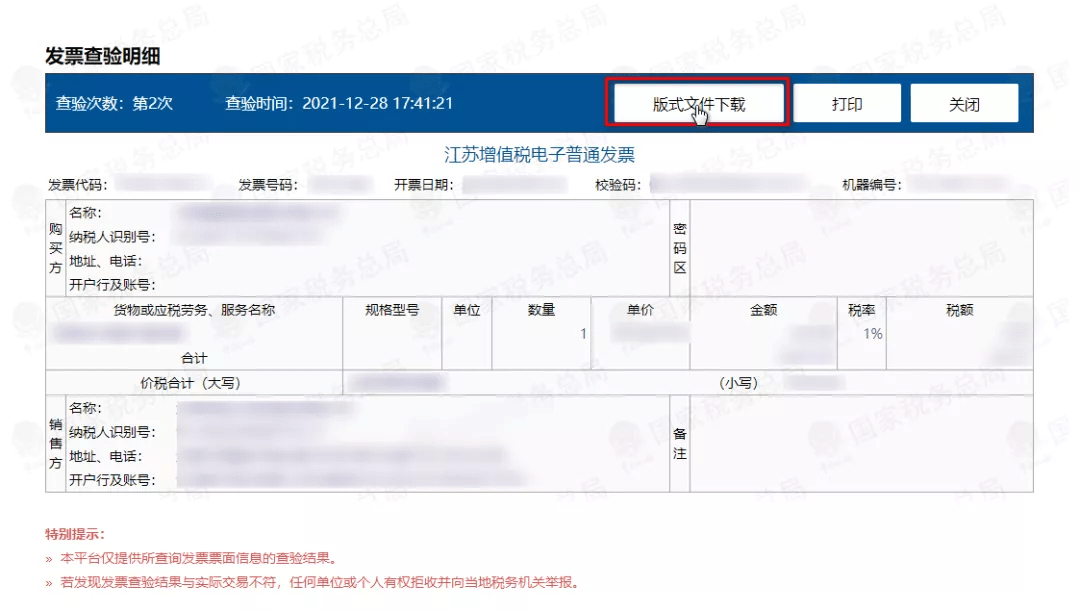Select the 机器编号 label
The image size is (1080, 611).
click(872, 185)
